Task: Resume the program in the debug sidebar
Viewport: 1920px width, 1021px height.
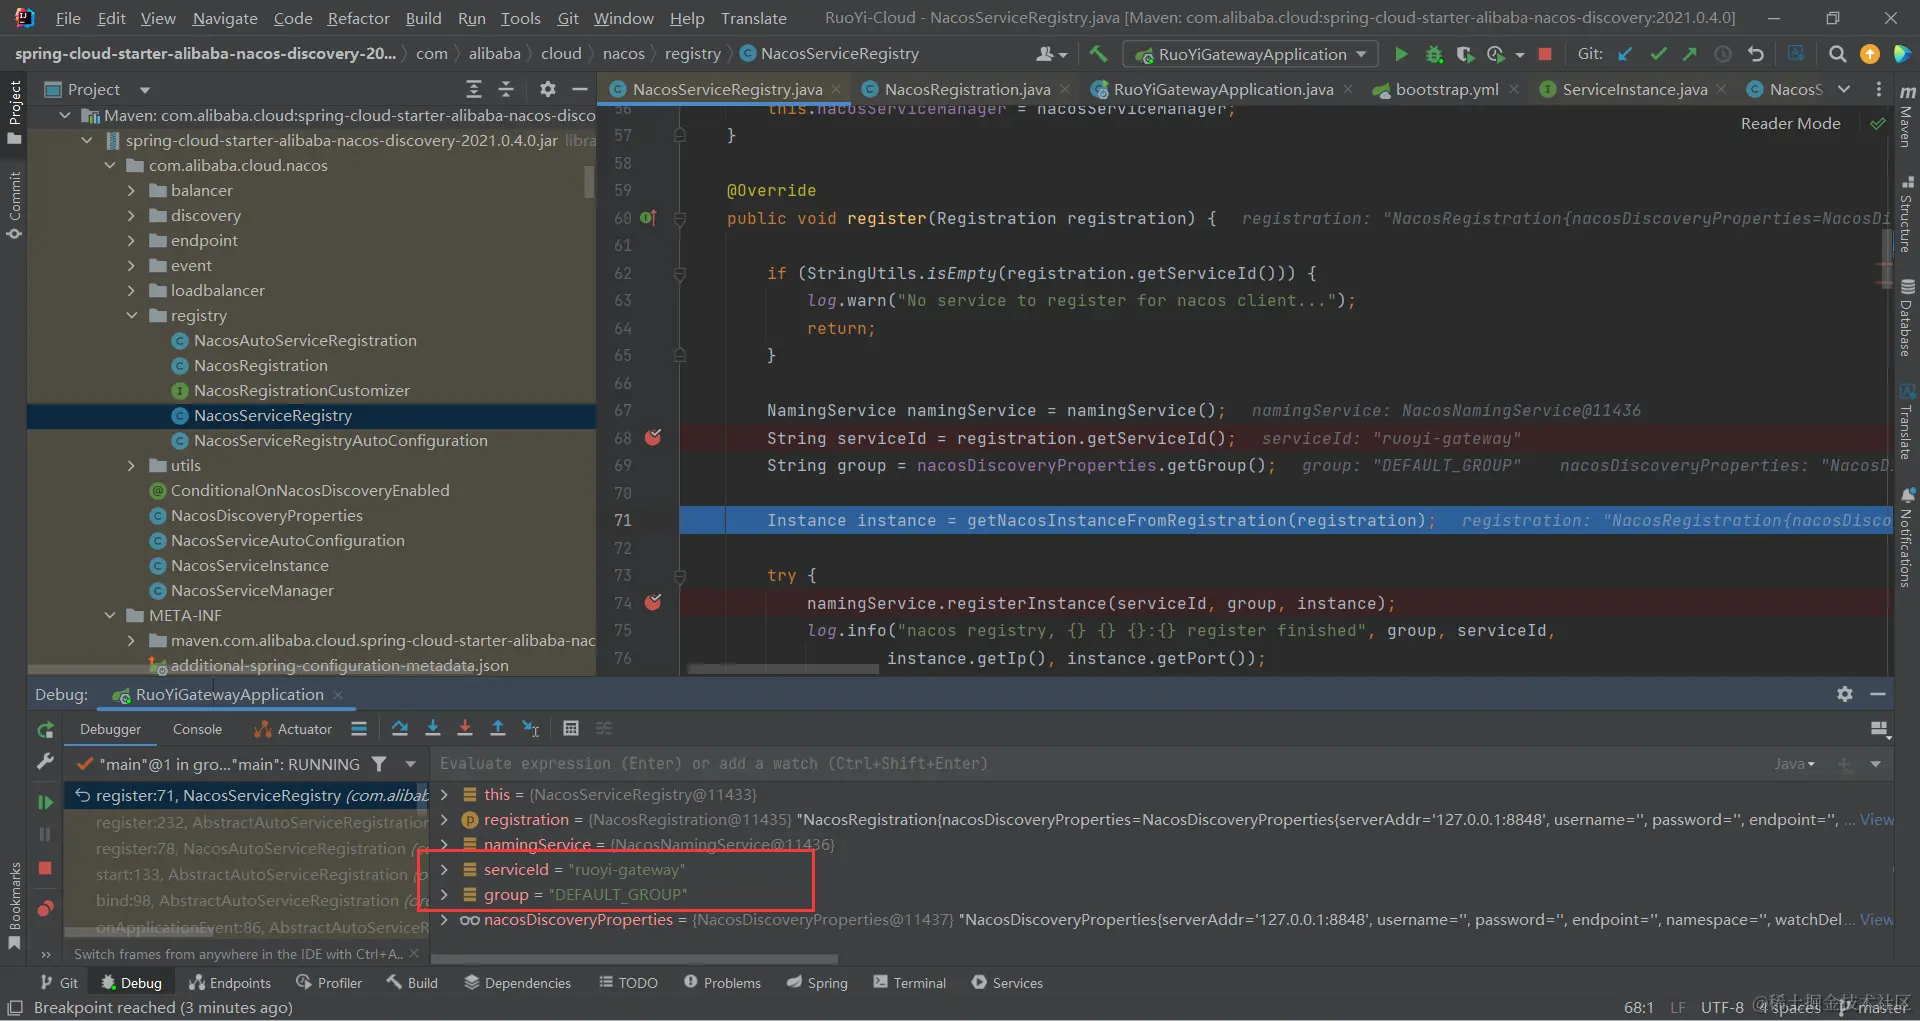Action: pyautogui.click(x=45, y=802)
